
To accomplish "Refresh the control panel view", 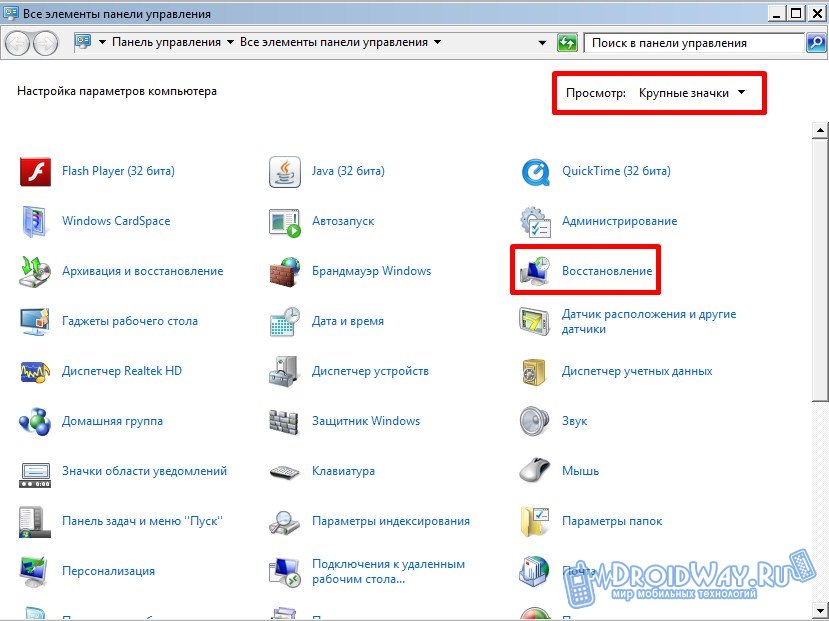I will coord(567,43).
